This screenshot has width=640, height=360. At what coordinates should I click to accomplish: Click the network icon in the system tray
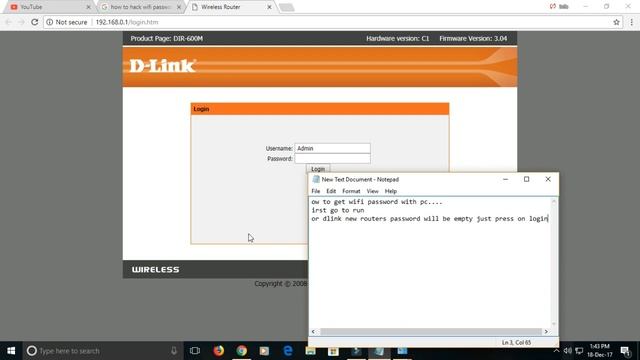tap(579, 351)
